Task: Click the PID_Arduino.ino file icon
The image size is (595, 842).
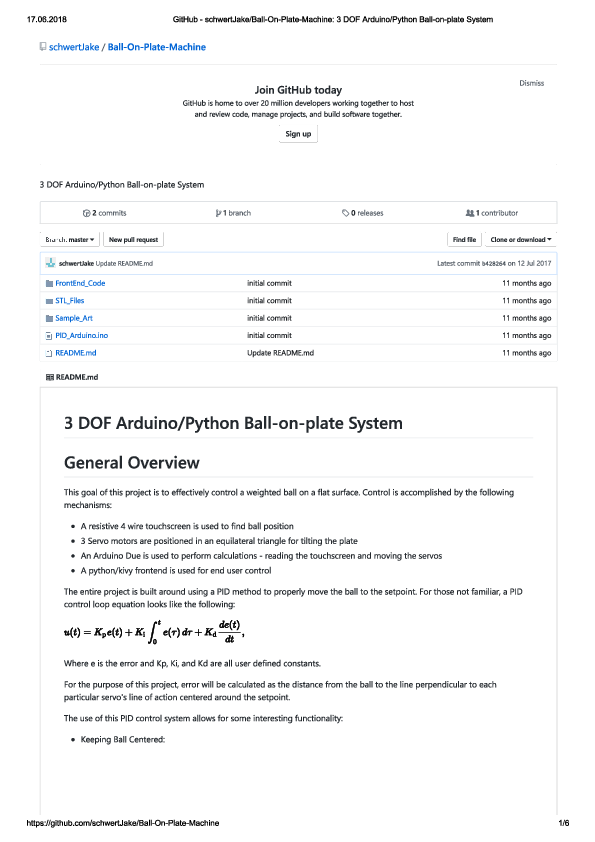Action: click(x=49, y=336)
